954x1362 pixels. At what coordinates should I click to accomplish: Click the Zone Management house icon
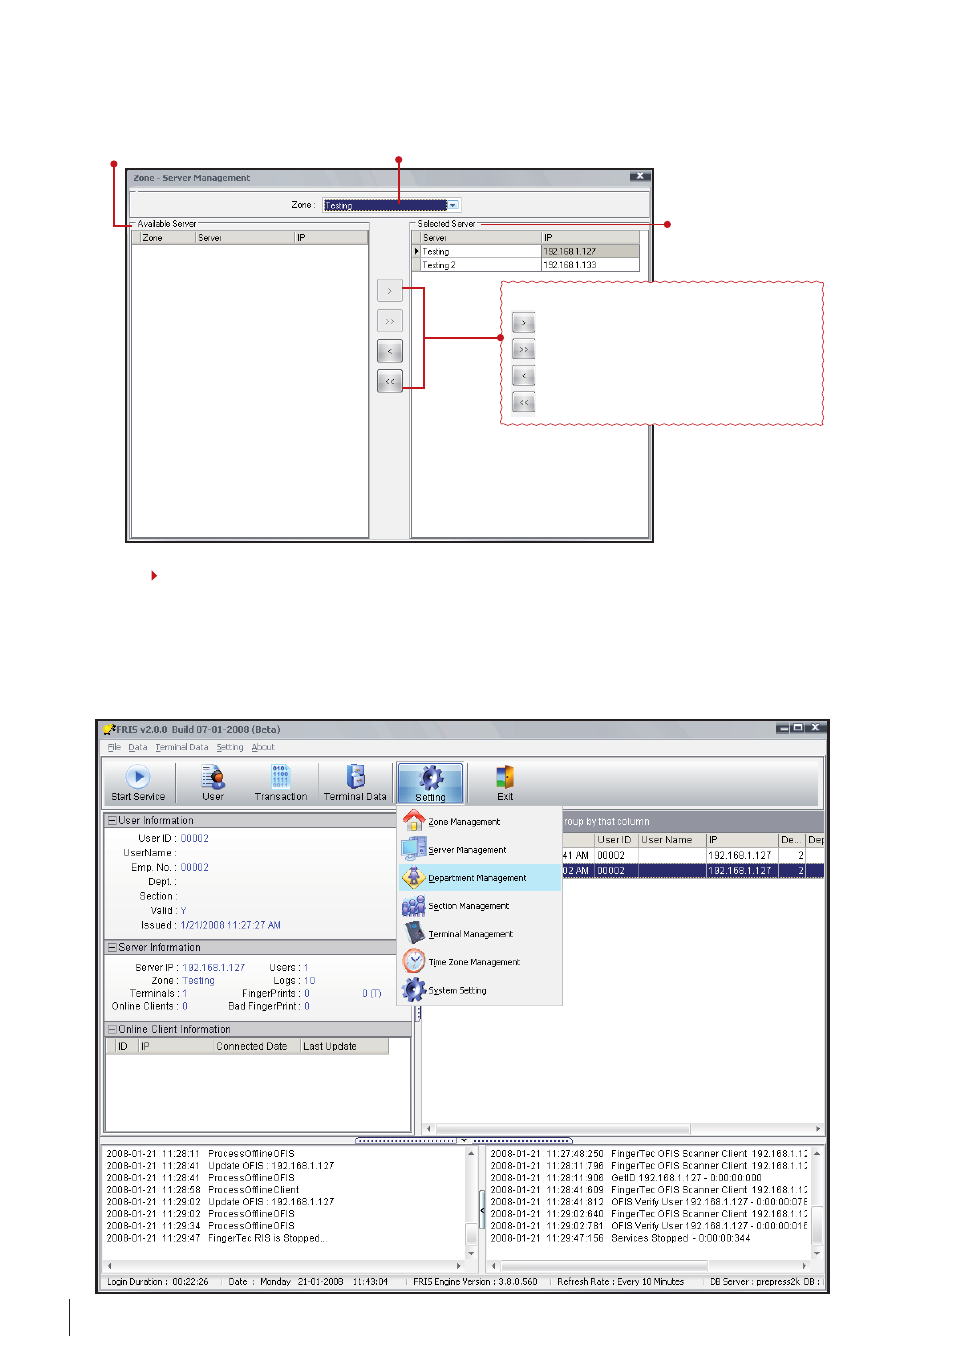click(x=414, y=820)
